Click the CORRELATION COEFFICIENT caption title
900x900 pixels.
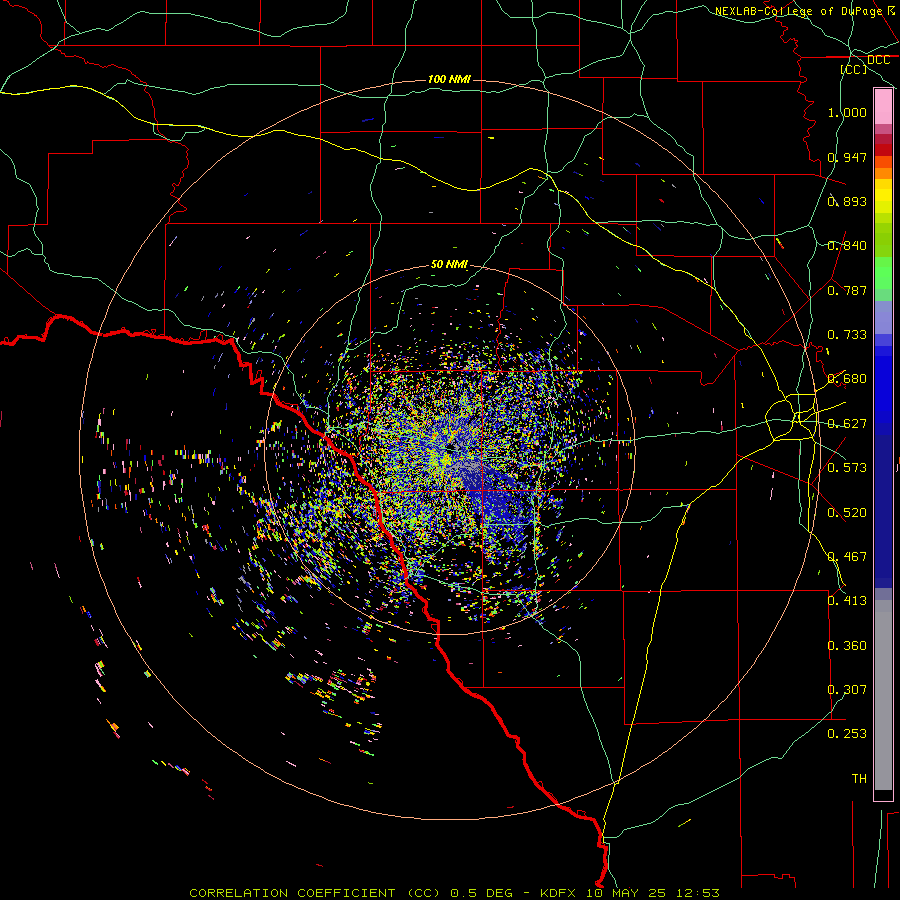[x=292, y=893]
